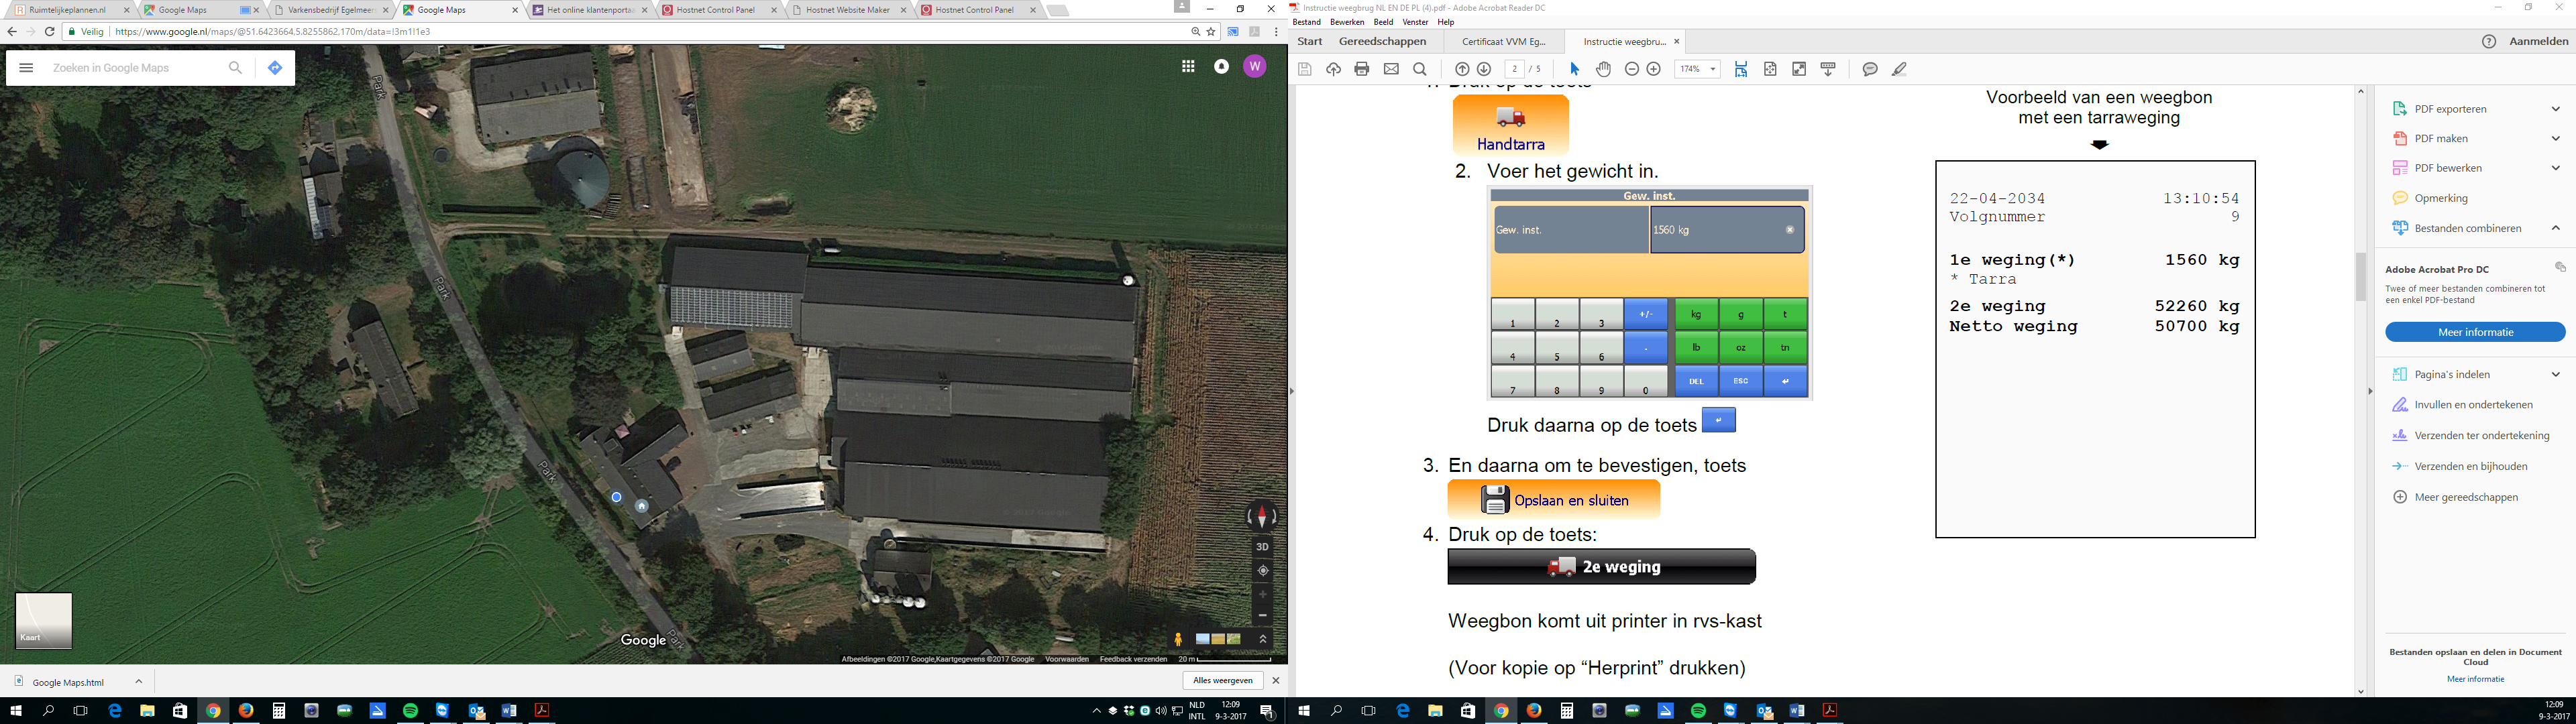Screen dimensions: 2576x724
Task: Zoom out with the minus button in Acrobat
Action: tap(1632, 69)
